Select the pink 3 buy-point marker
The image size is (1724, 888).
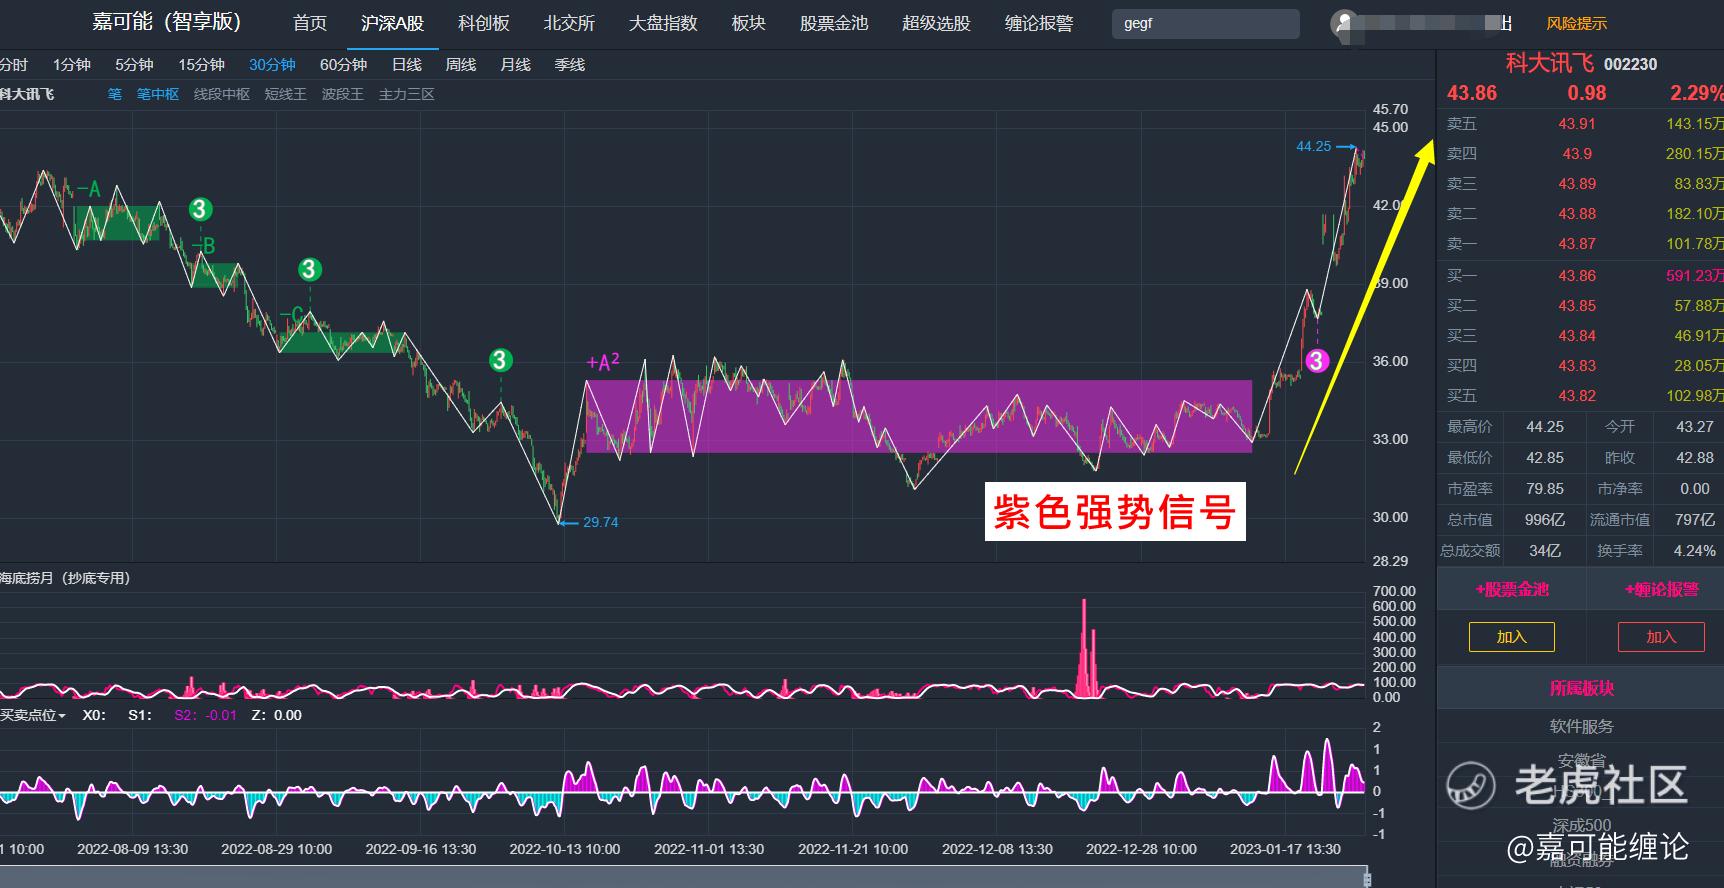tap(1317, 361)
